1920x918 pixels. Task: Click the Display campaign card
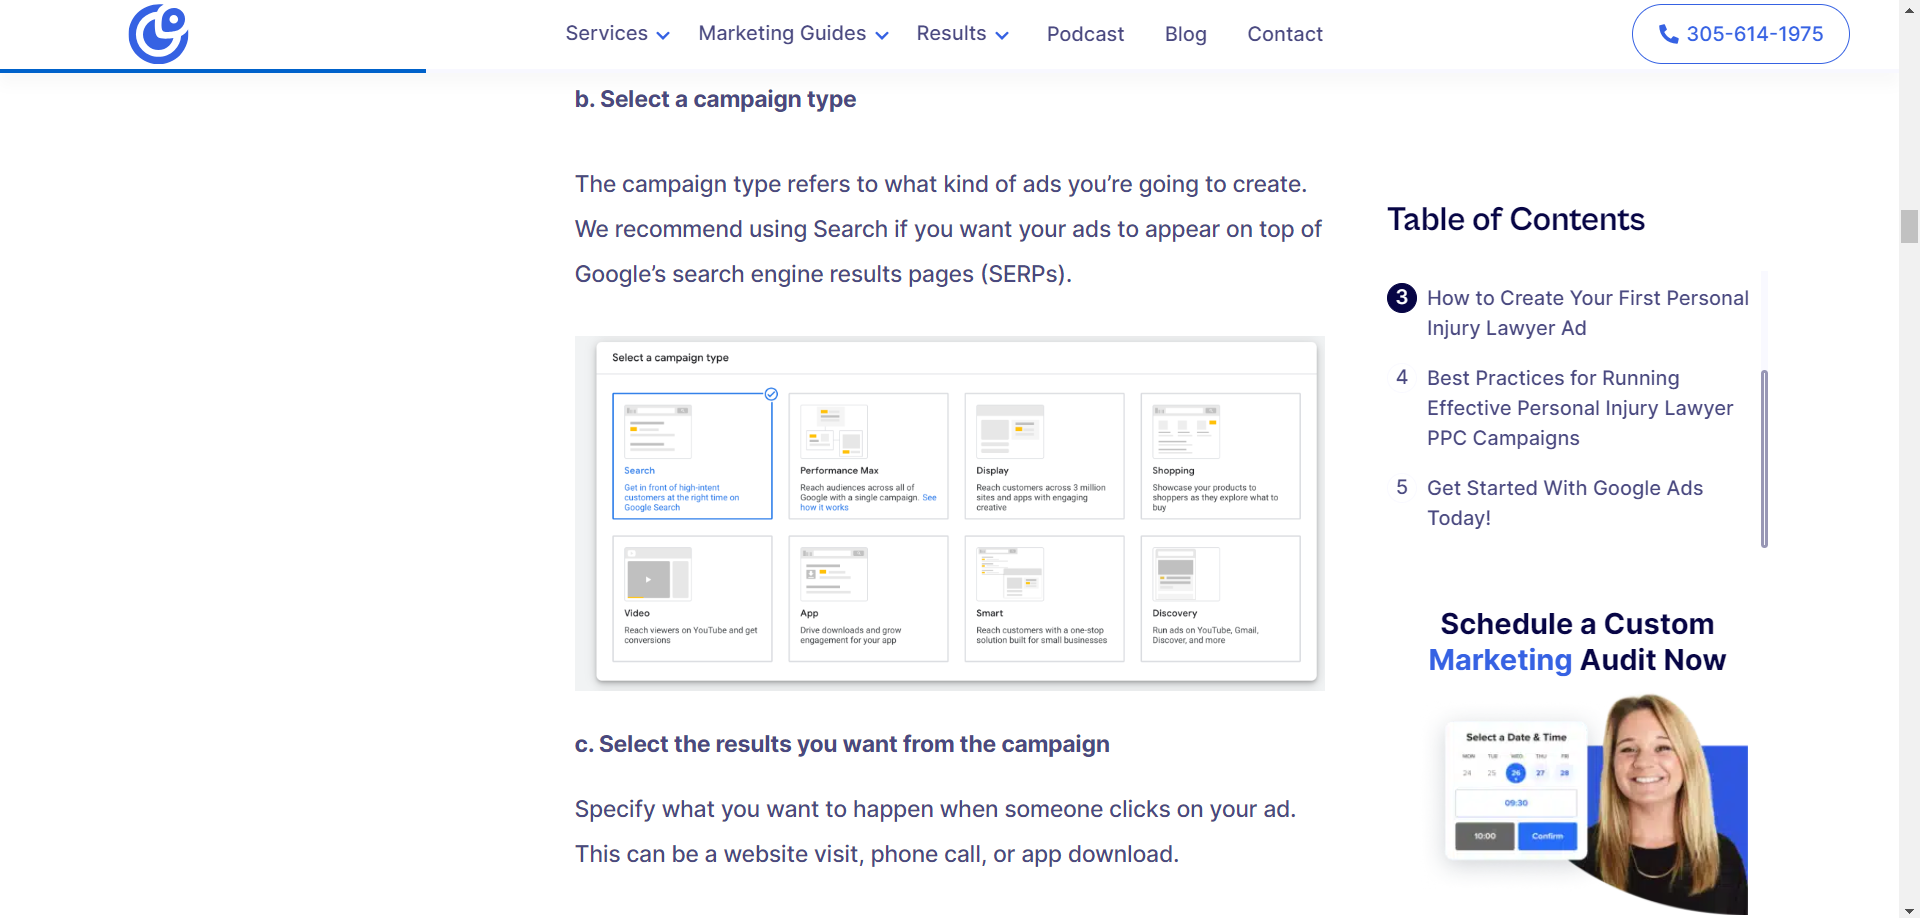pos(1044,456)
